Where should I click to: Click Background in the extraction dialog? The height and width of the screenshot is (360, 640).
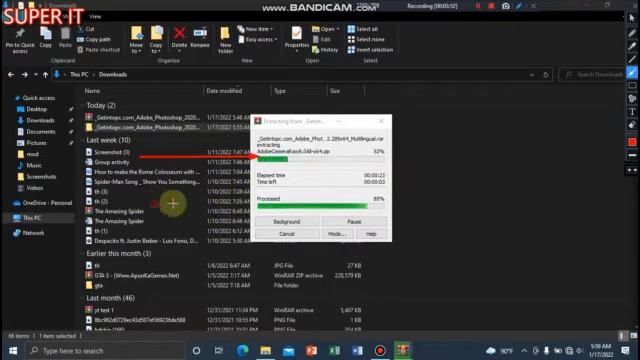coord(287,222)
